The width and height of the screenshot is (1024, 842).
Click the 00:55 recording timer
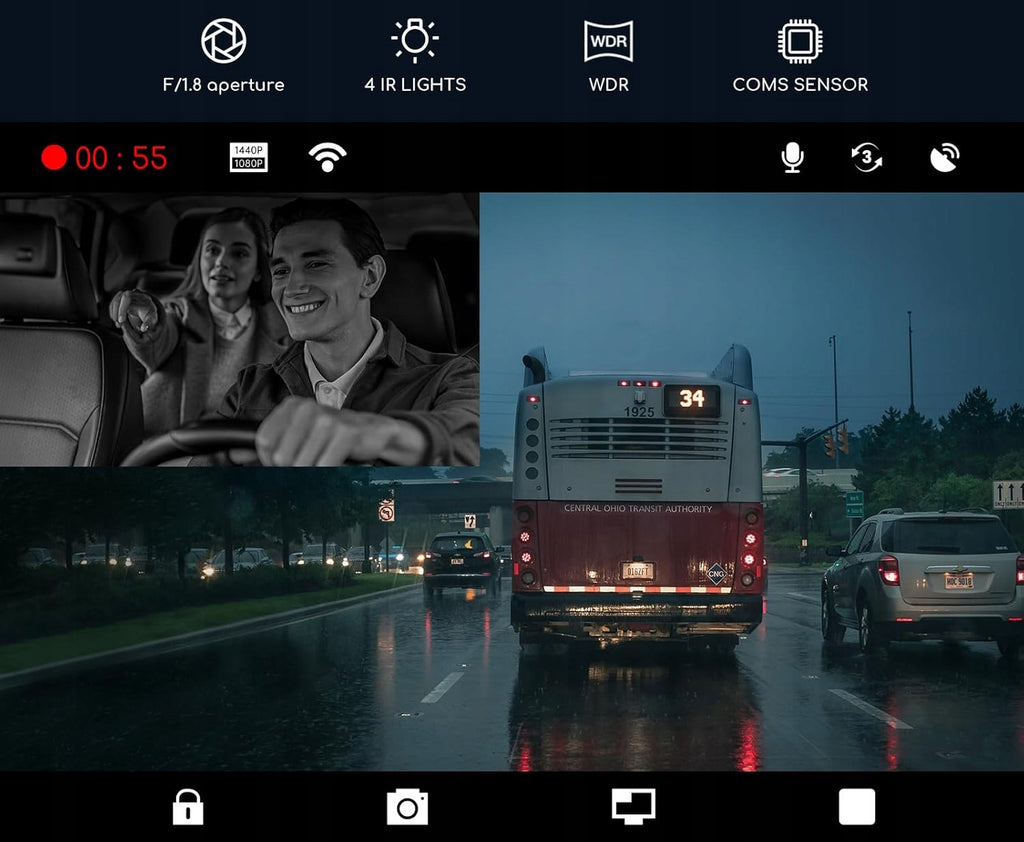pos(121,158)
